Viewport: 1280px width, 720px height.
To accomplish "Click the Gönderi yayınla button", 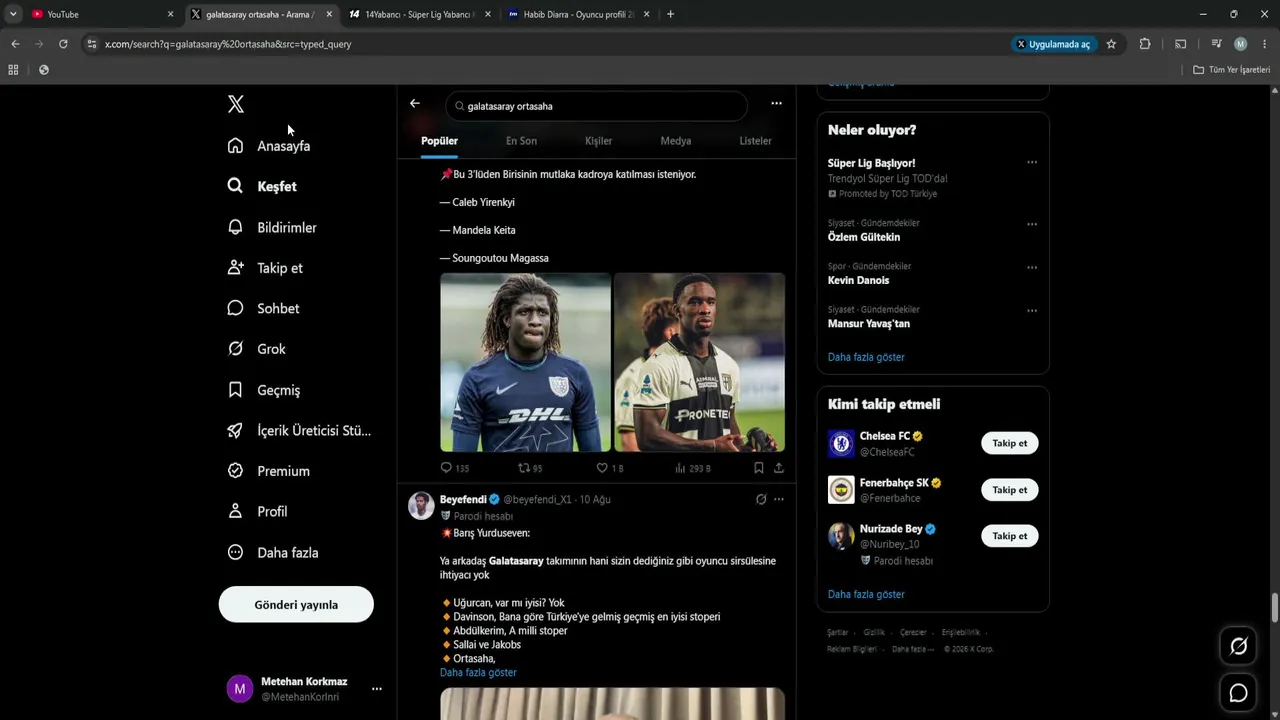I will 296,604.
